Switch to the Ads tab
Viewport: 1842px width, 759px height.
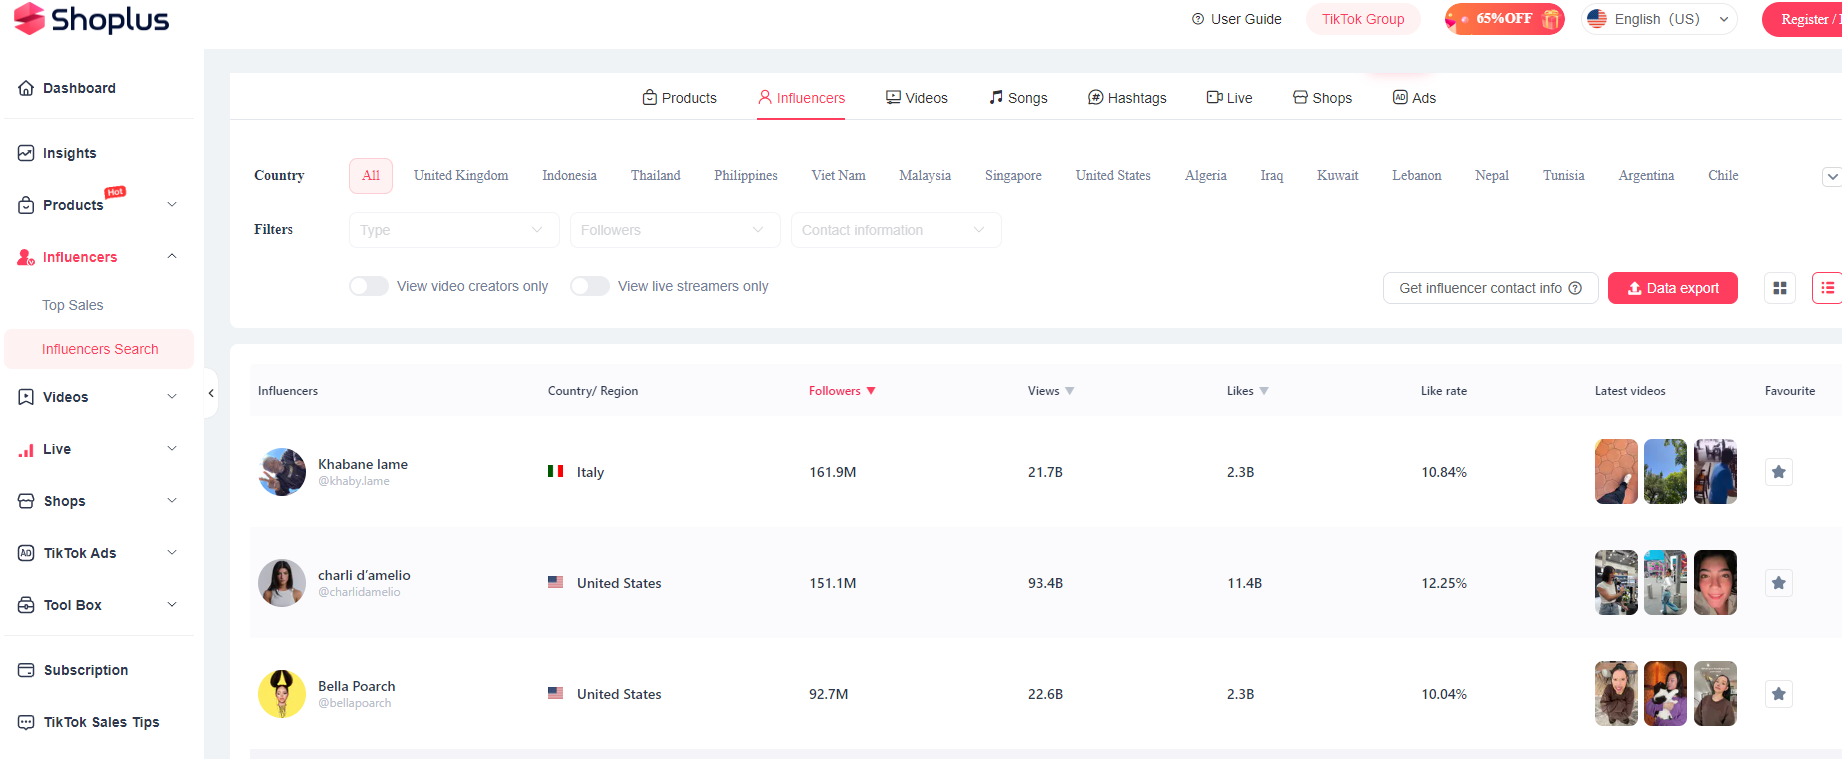(x=1414, y=98)
